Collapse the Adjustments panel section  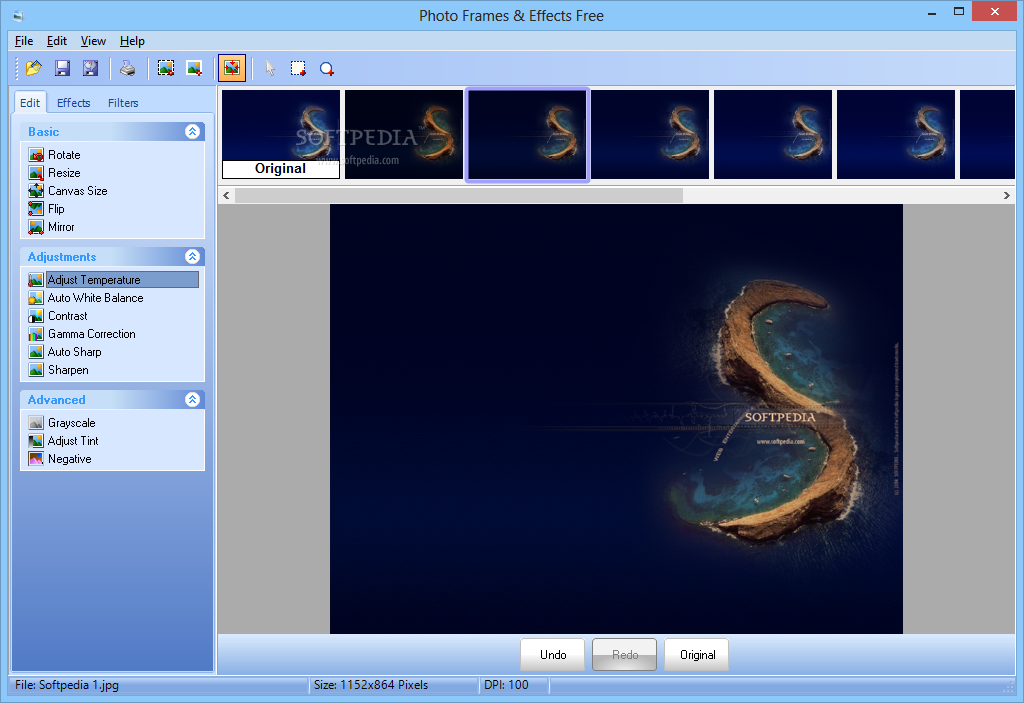(x=192, y=256)
